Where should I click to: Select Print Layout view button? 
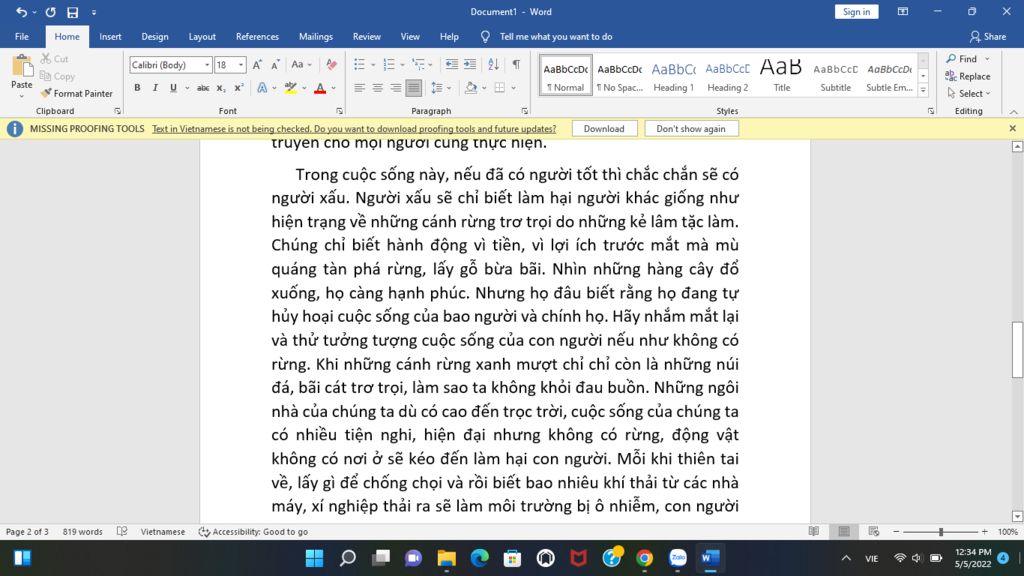[x=844, y=532]
